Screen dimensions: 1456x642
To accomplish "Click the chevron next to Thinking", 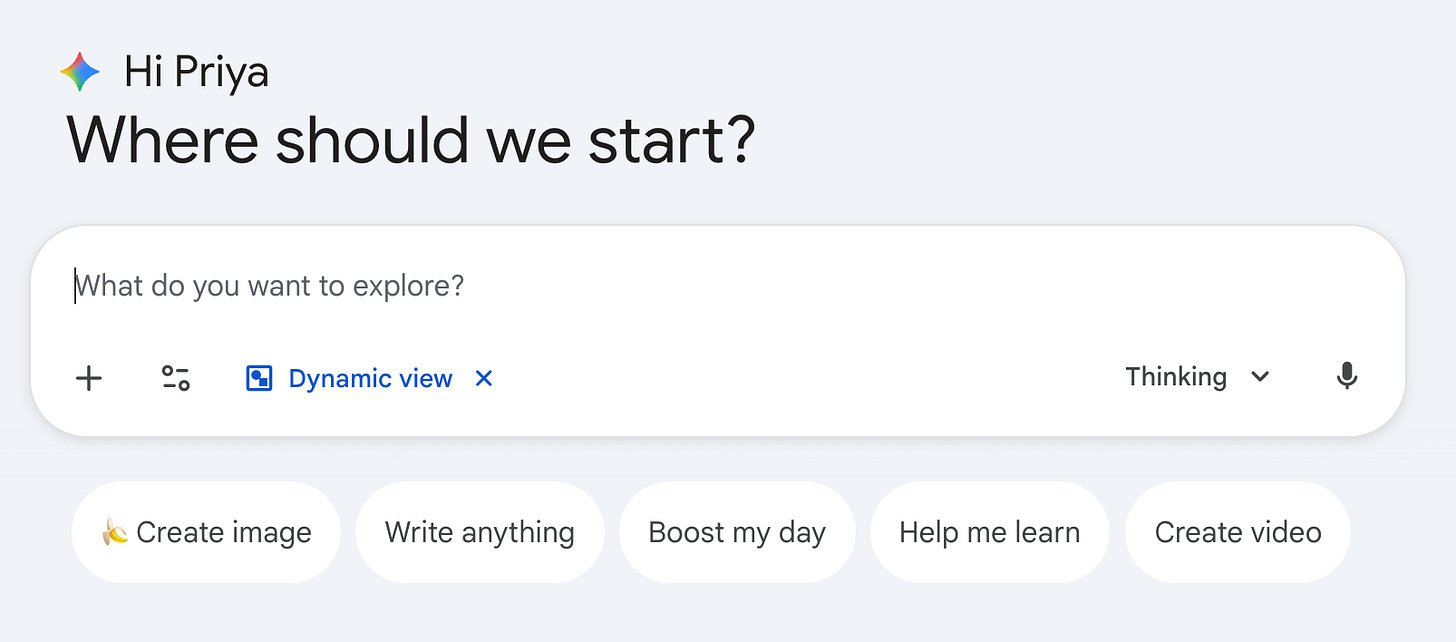I will pos(1260,377).
